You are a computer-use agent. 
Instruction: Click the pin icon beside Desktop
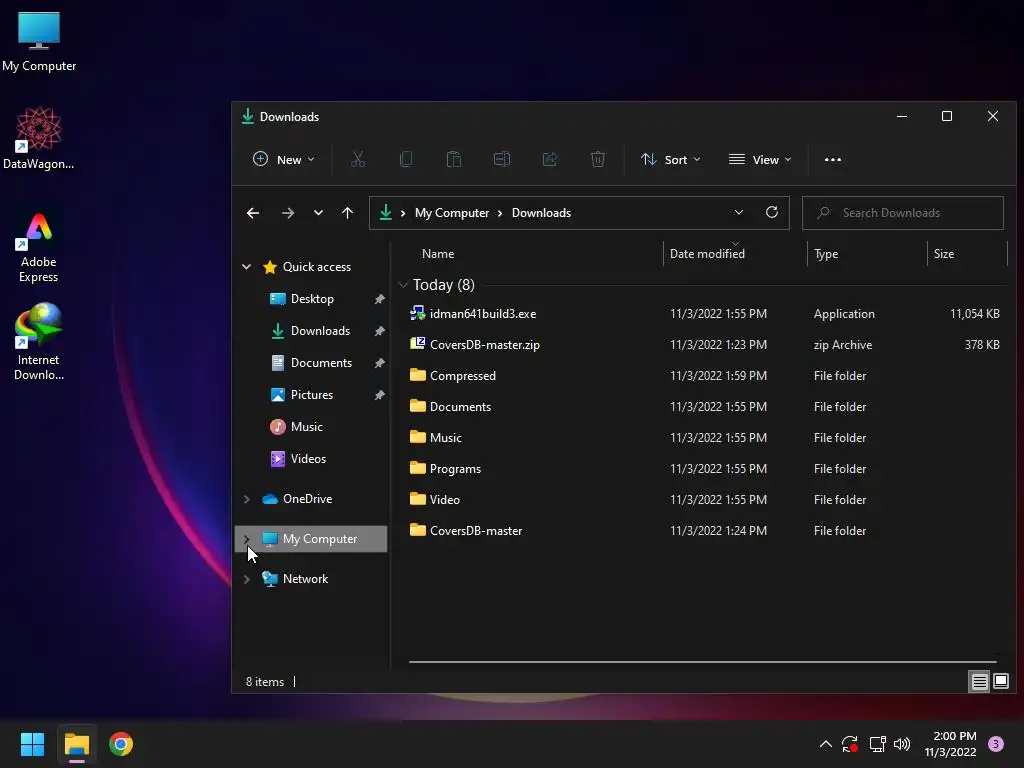[379, 299]
